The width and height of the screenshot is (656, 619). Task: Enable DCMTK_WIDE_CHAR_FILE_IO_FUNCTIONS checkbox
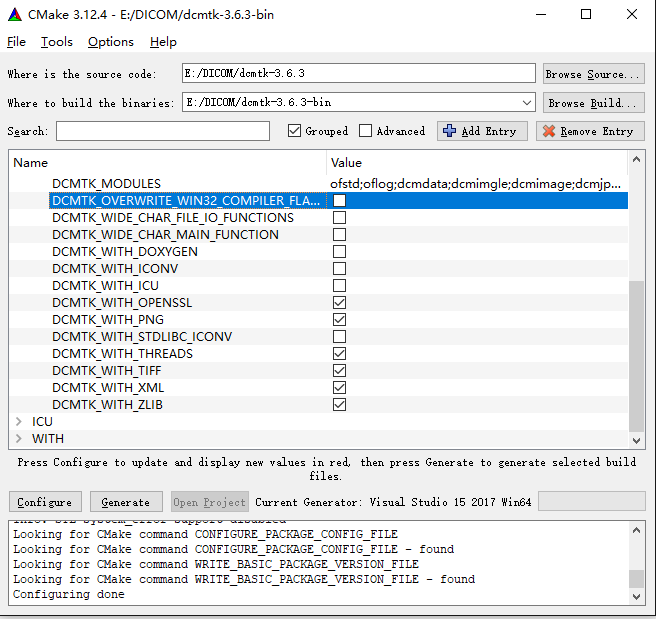[x=339, y=217]
